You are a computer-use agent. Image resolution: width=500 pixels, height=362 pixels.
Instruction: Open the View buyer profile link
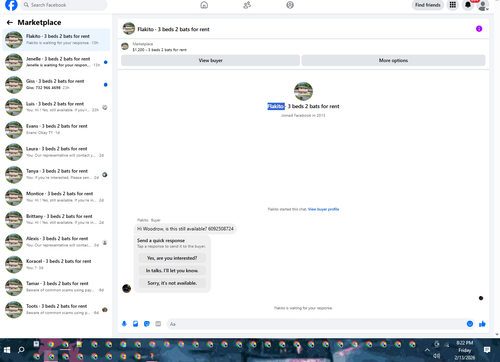[x=323, y=209]
